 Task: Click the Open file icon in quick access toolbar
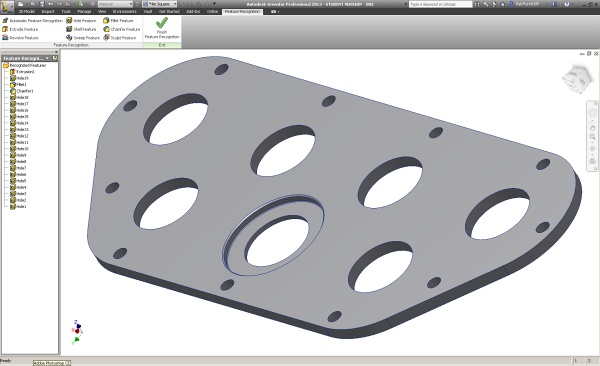click(x=32, y=4)
